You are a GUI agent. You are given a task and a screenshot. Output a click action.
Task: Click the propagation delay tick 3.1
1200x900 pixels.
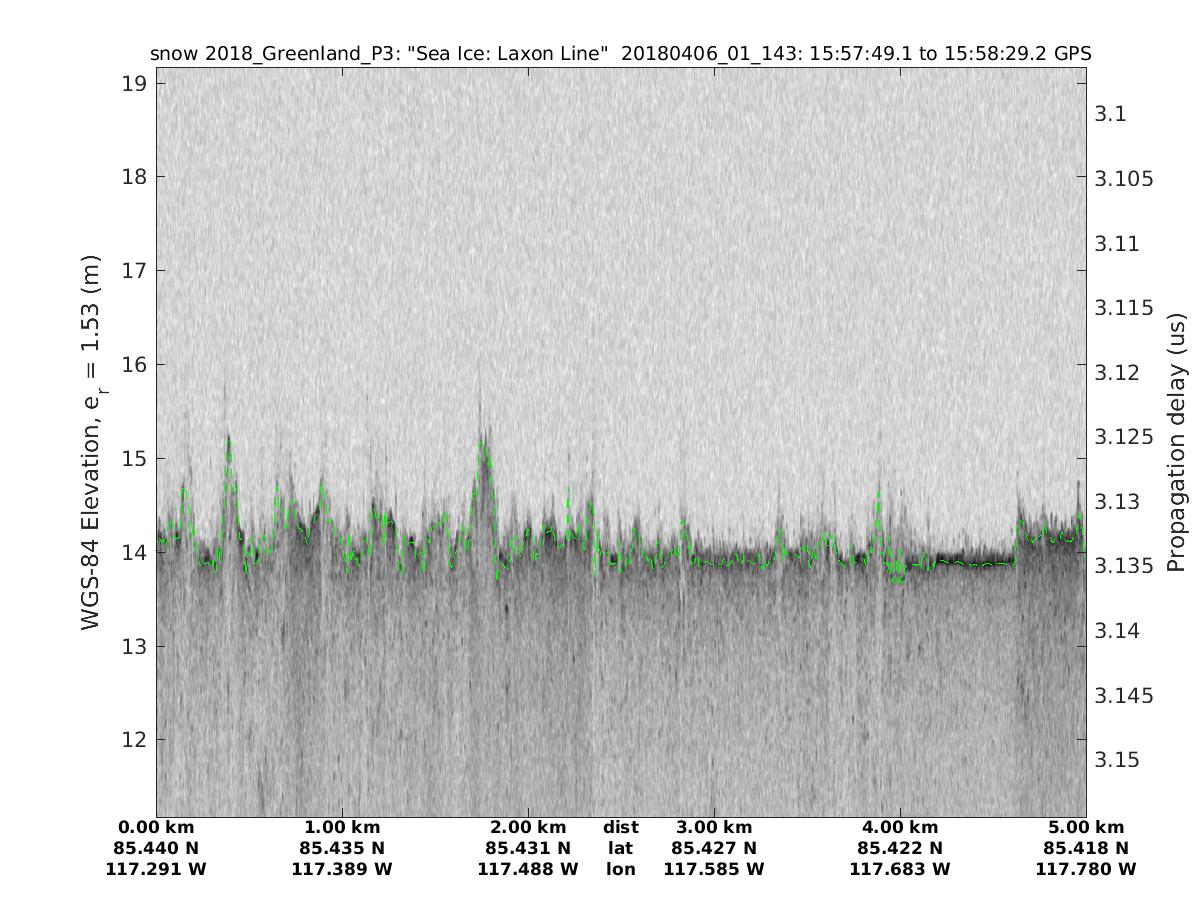(x=1112, y=114)
